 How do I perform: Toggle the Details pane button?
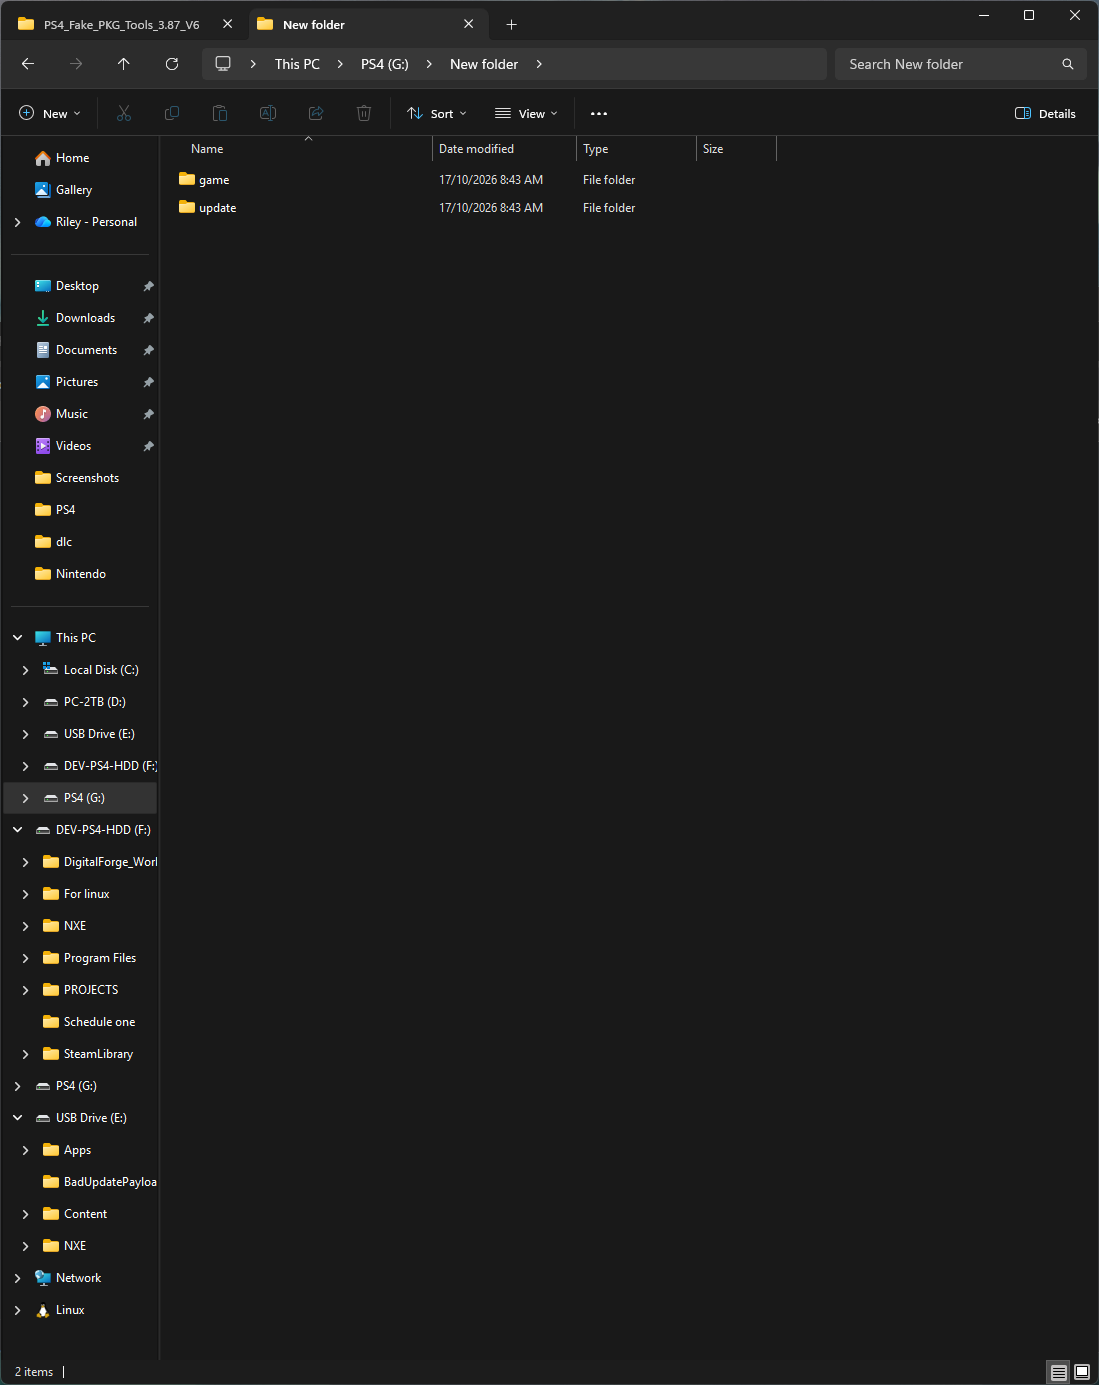pos(1046,114)
